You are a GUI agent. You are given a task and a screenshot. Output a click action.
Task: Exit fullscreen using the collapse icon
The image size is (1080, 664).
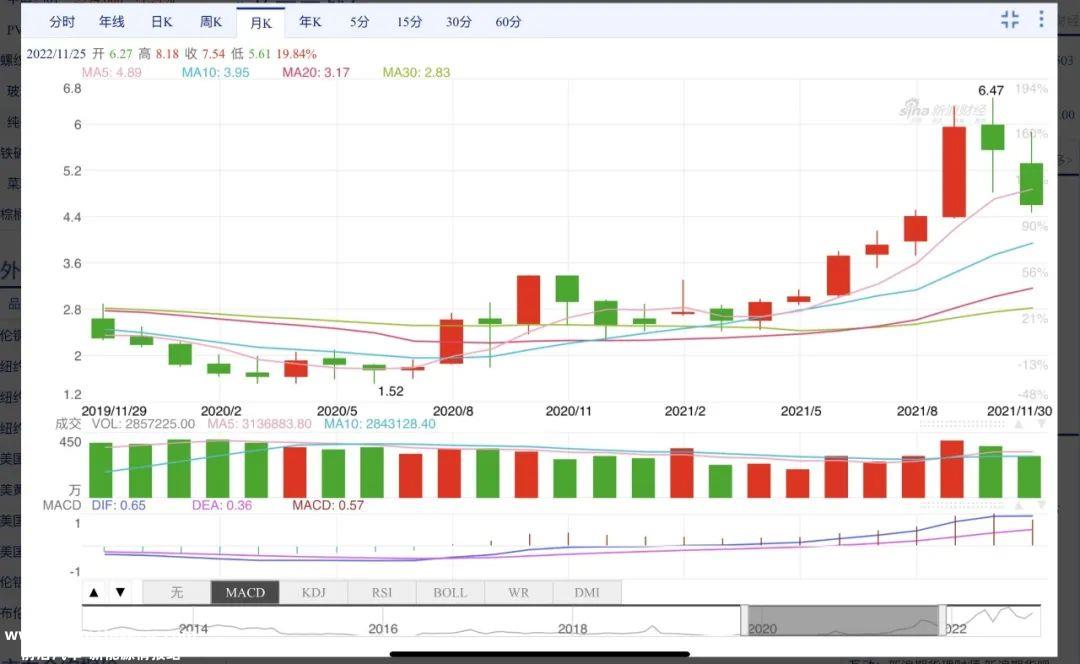click(1010, 19)
